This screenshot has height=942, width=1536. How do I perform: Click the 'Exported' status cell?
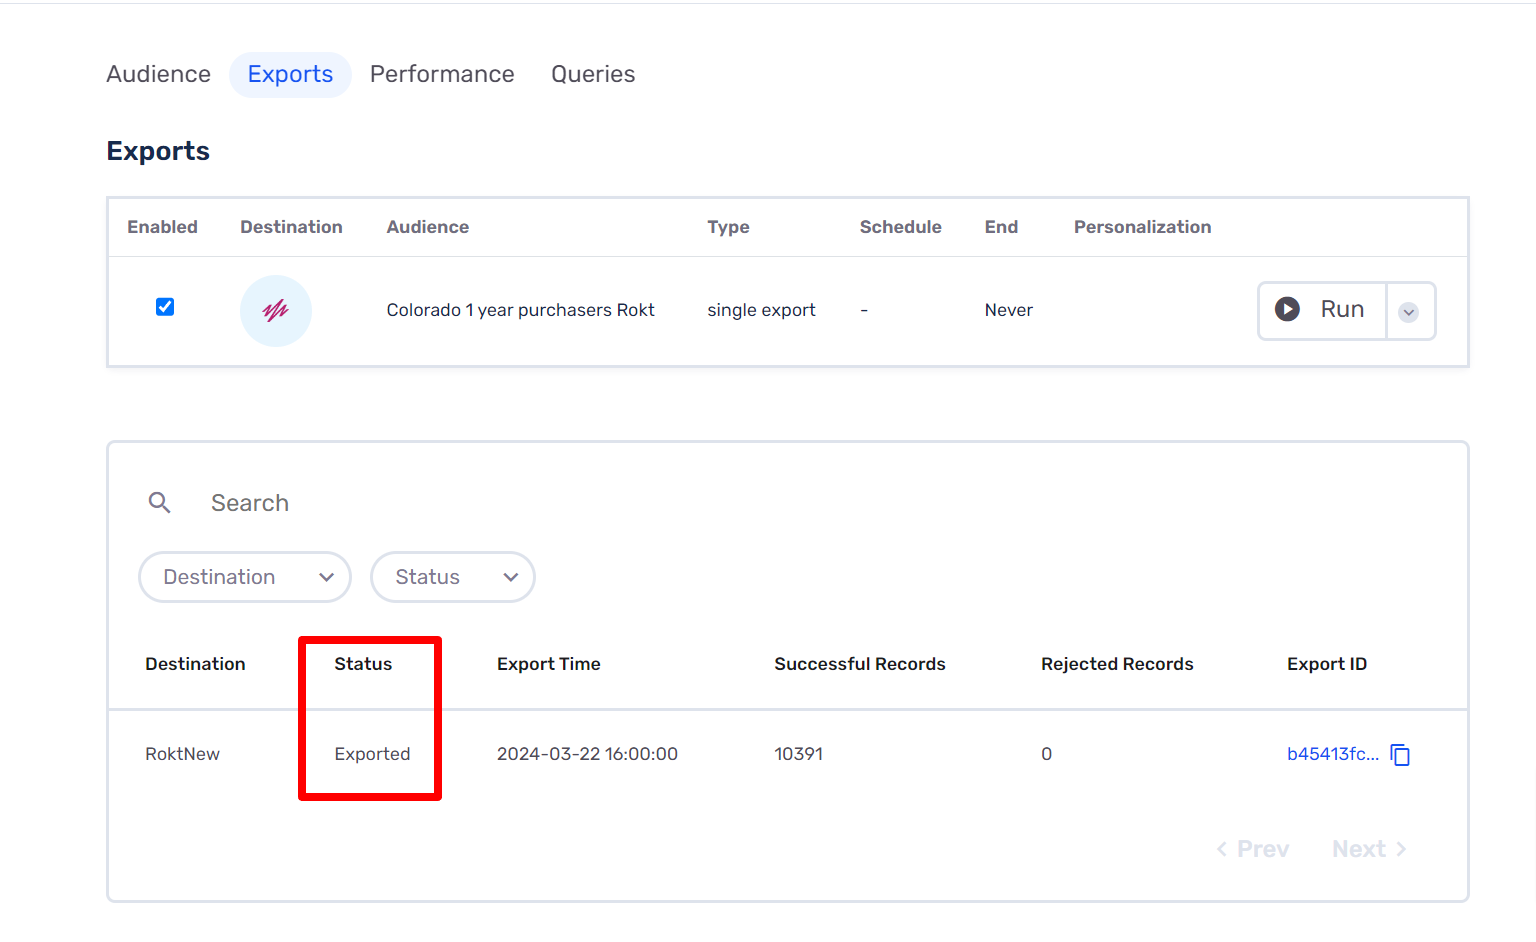pos(372,754)
